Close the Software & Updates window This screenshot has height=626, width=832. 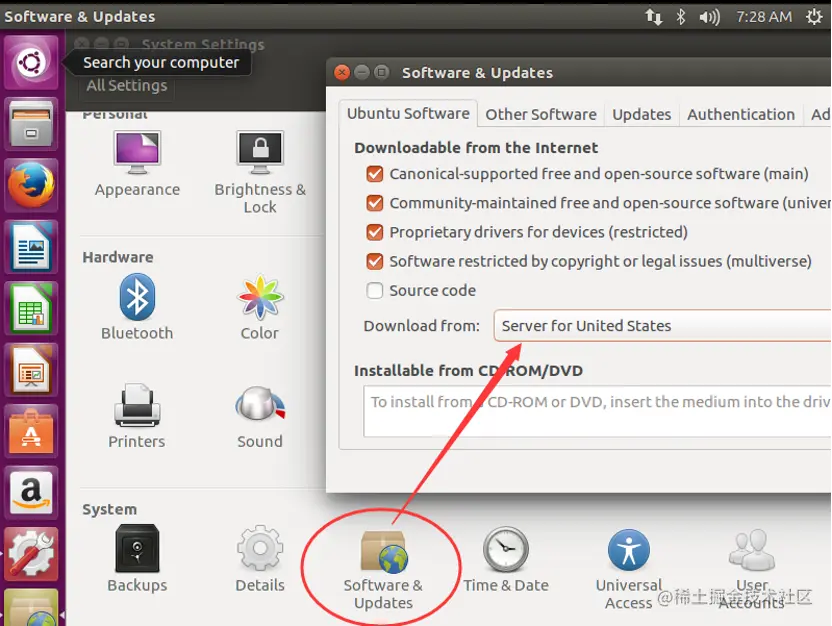342,72
